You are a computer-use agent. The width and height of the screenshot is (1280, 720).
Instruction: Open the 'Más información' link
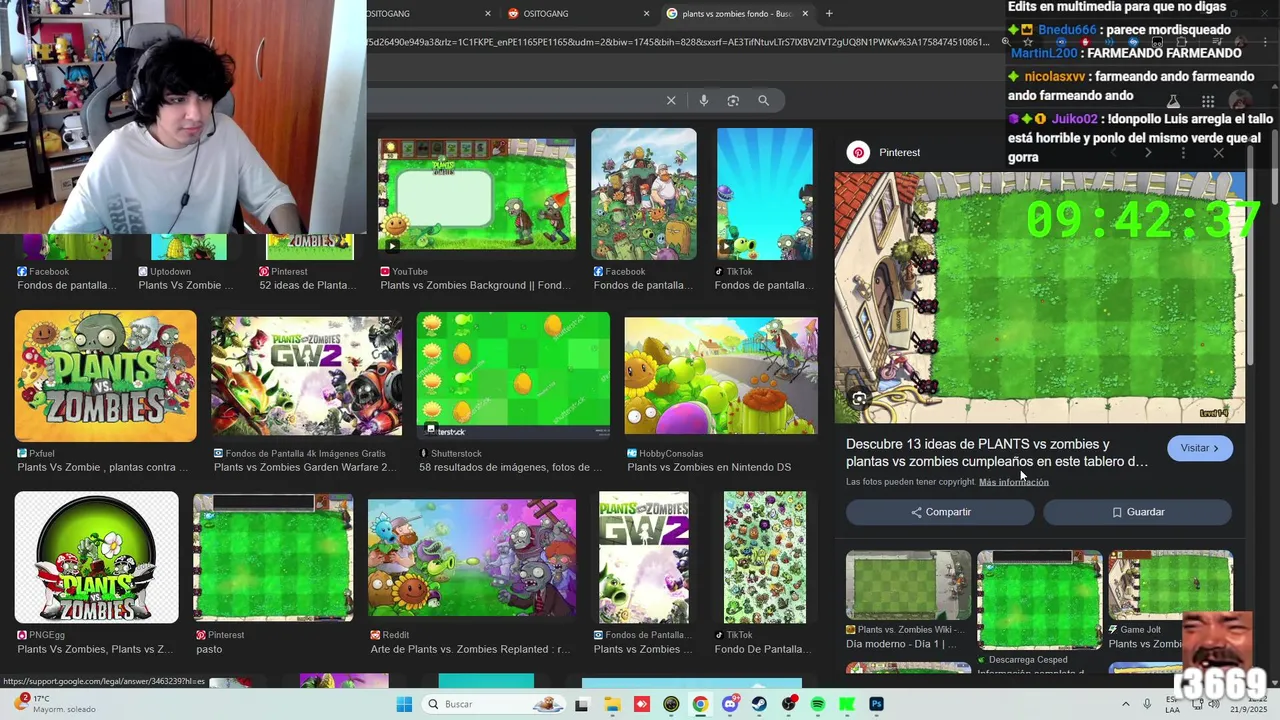[x=1014, y=482]
